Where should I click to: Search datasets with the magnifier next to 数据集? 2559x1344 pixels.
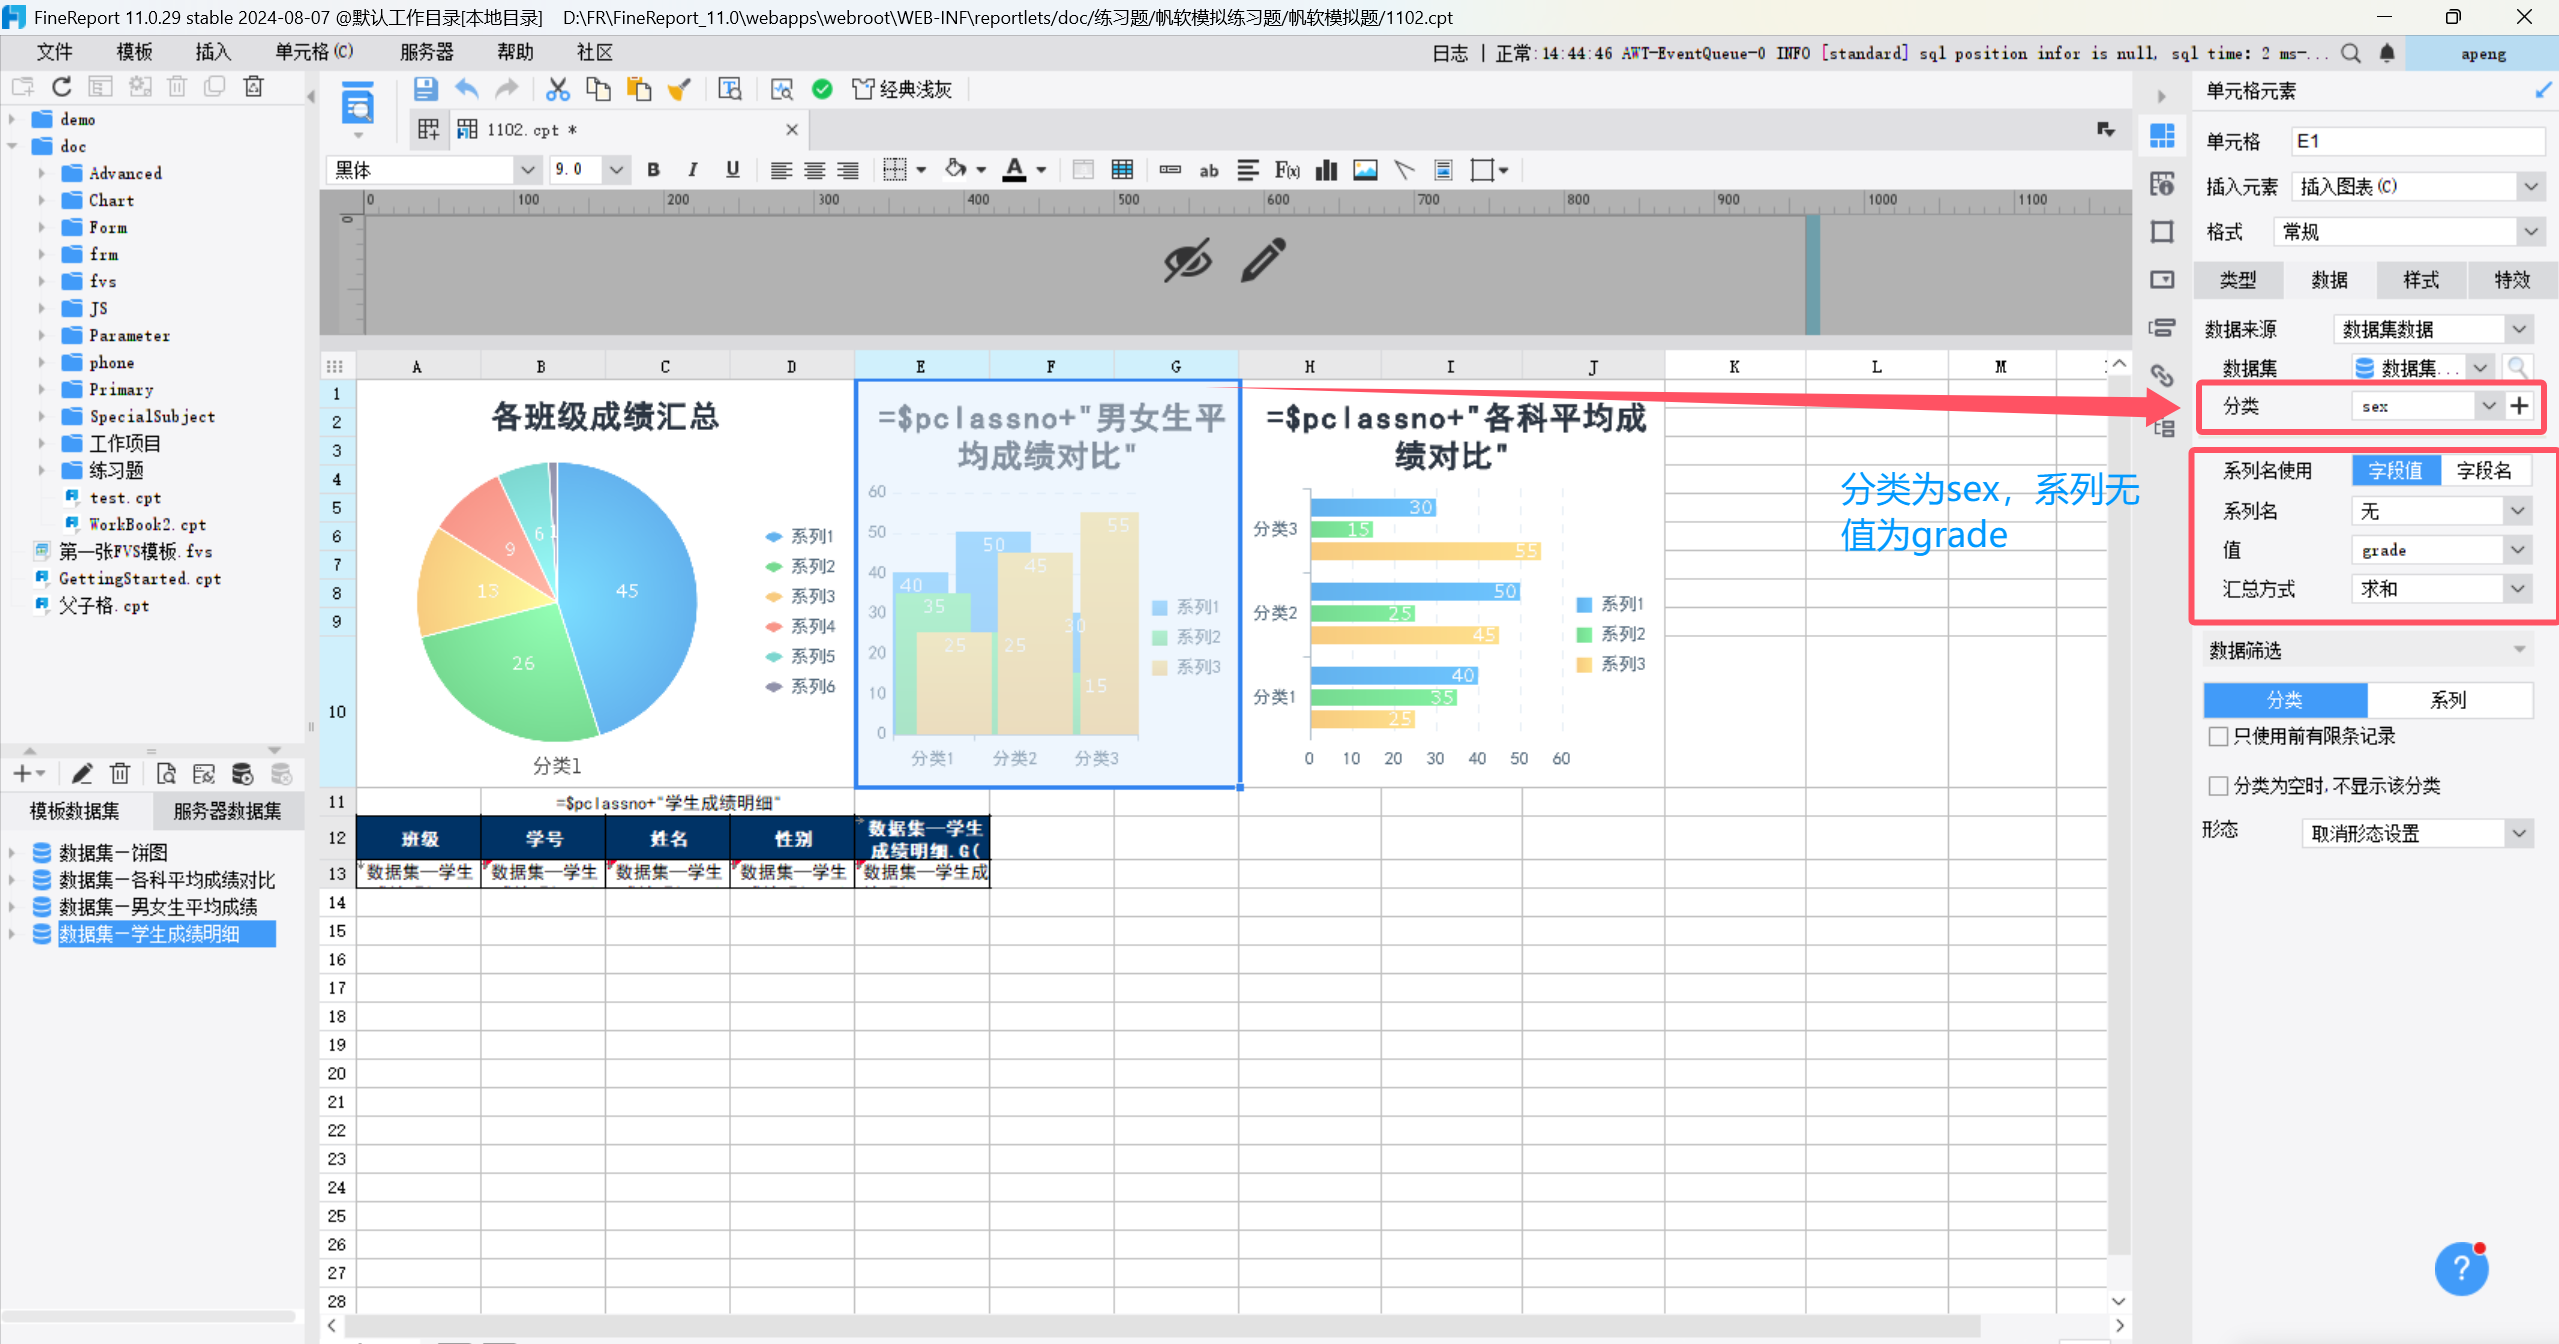[x=2519, y=367]
